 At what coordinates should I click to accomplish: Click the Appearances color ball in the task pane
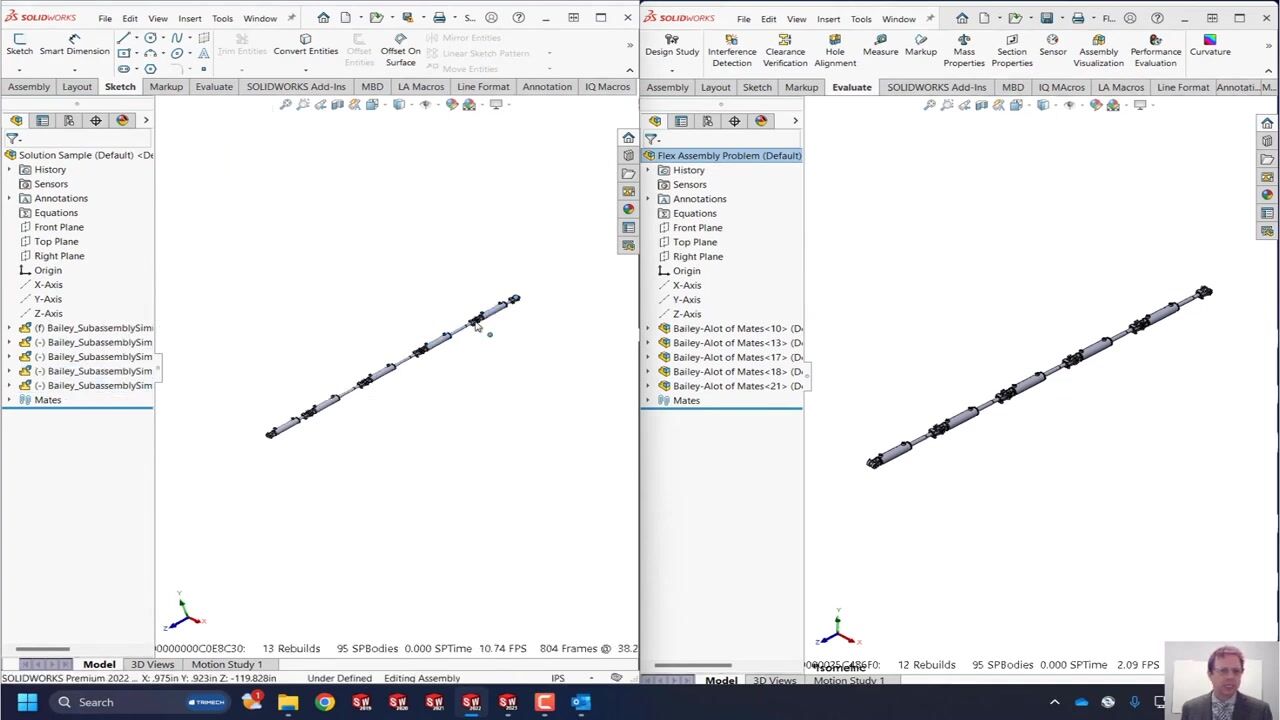[x=628, y=209]
